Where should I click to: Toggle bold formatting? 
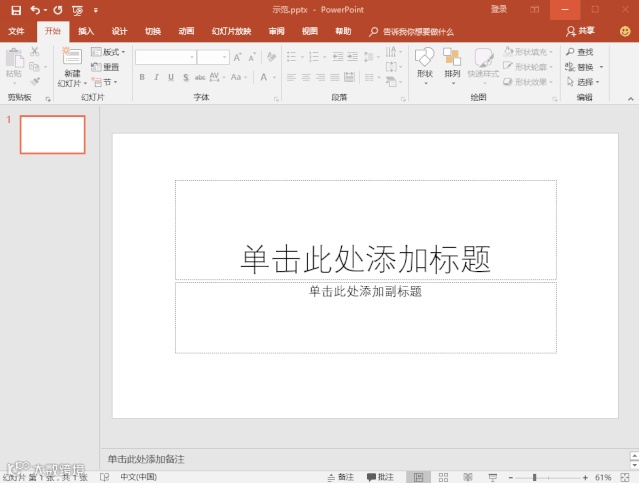click(142, 77)
